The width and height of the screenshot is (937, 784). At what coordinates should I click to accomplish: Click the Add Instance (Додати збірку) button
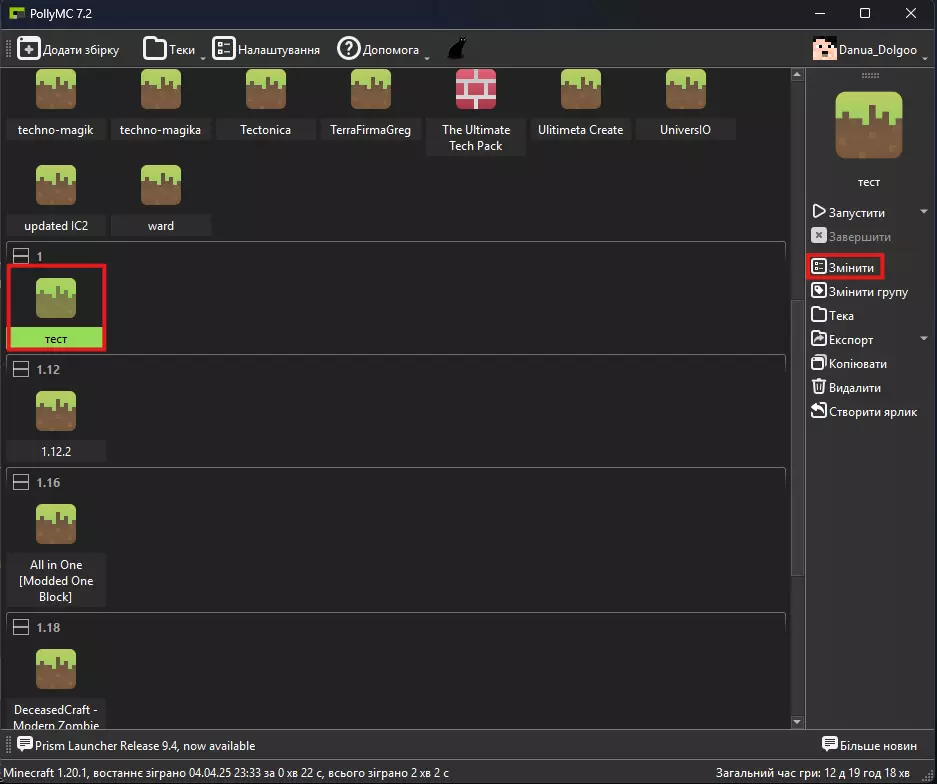68,49
